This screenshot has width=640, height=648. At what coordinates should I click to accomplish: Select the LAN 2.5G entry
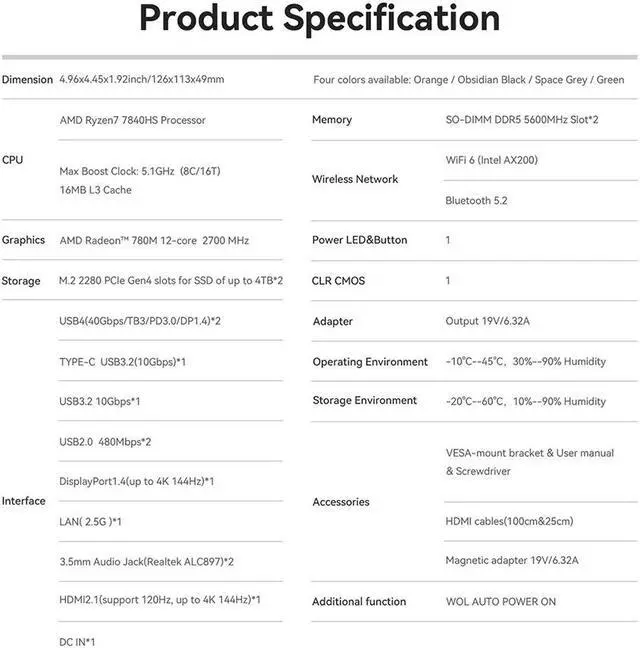point(90,521)
